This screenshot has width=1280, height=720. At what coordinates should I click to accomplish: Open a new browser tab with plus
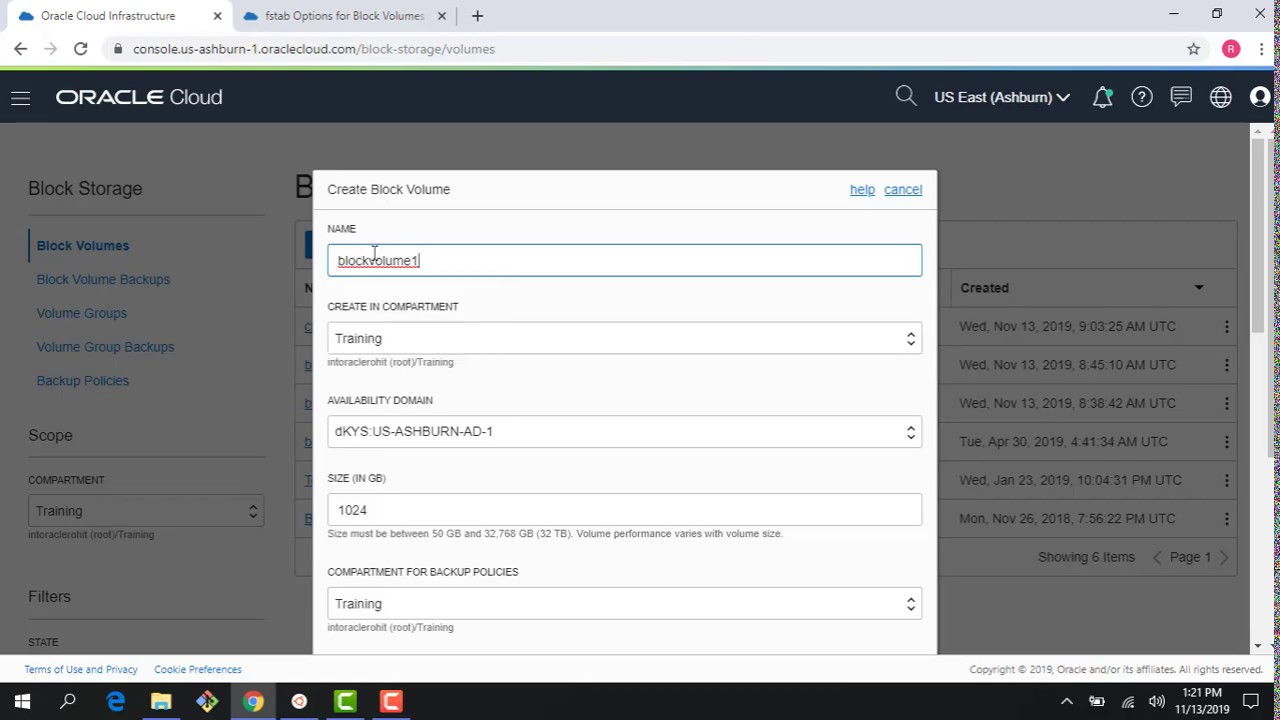(x=477, y=16)
